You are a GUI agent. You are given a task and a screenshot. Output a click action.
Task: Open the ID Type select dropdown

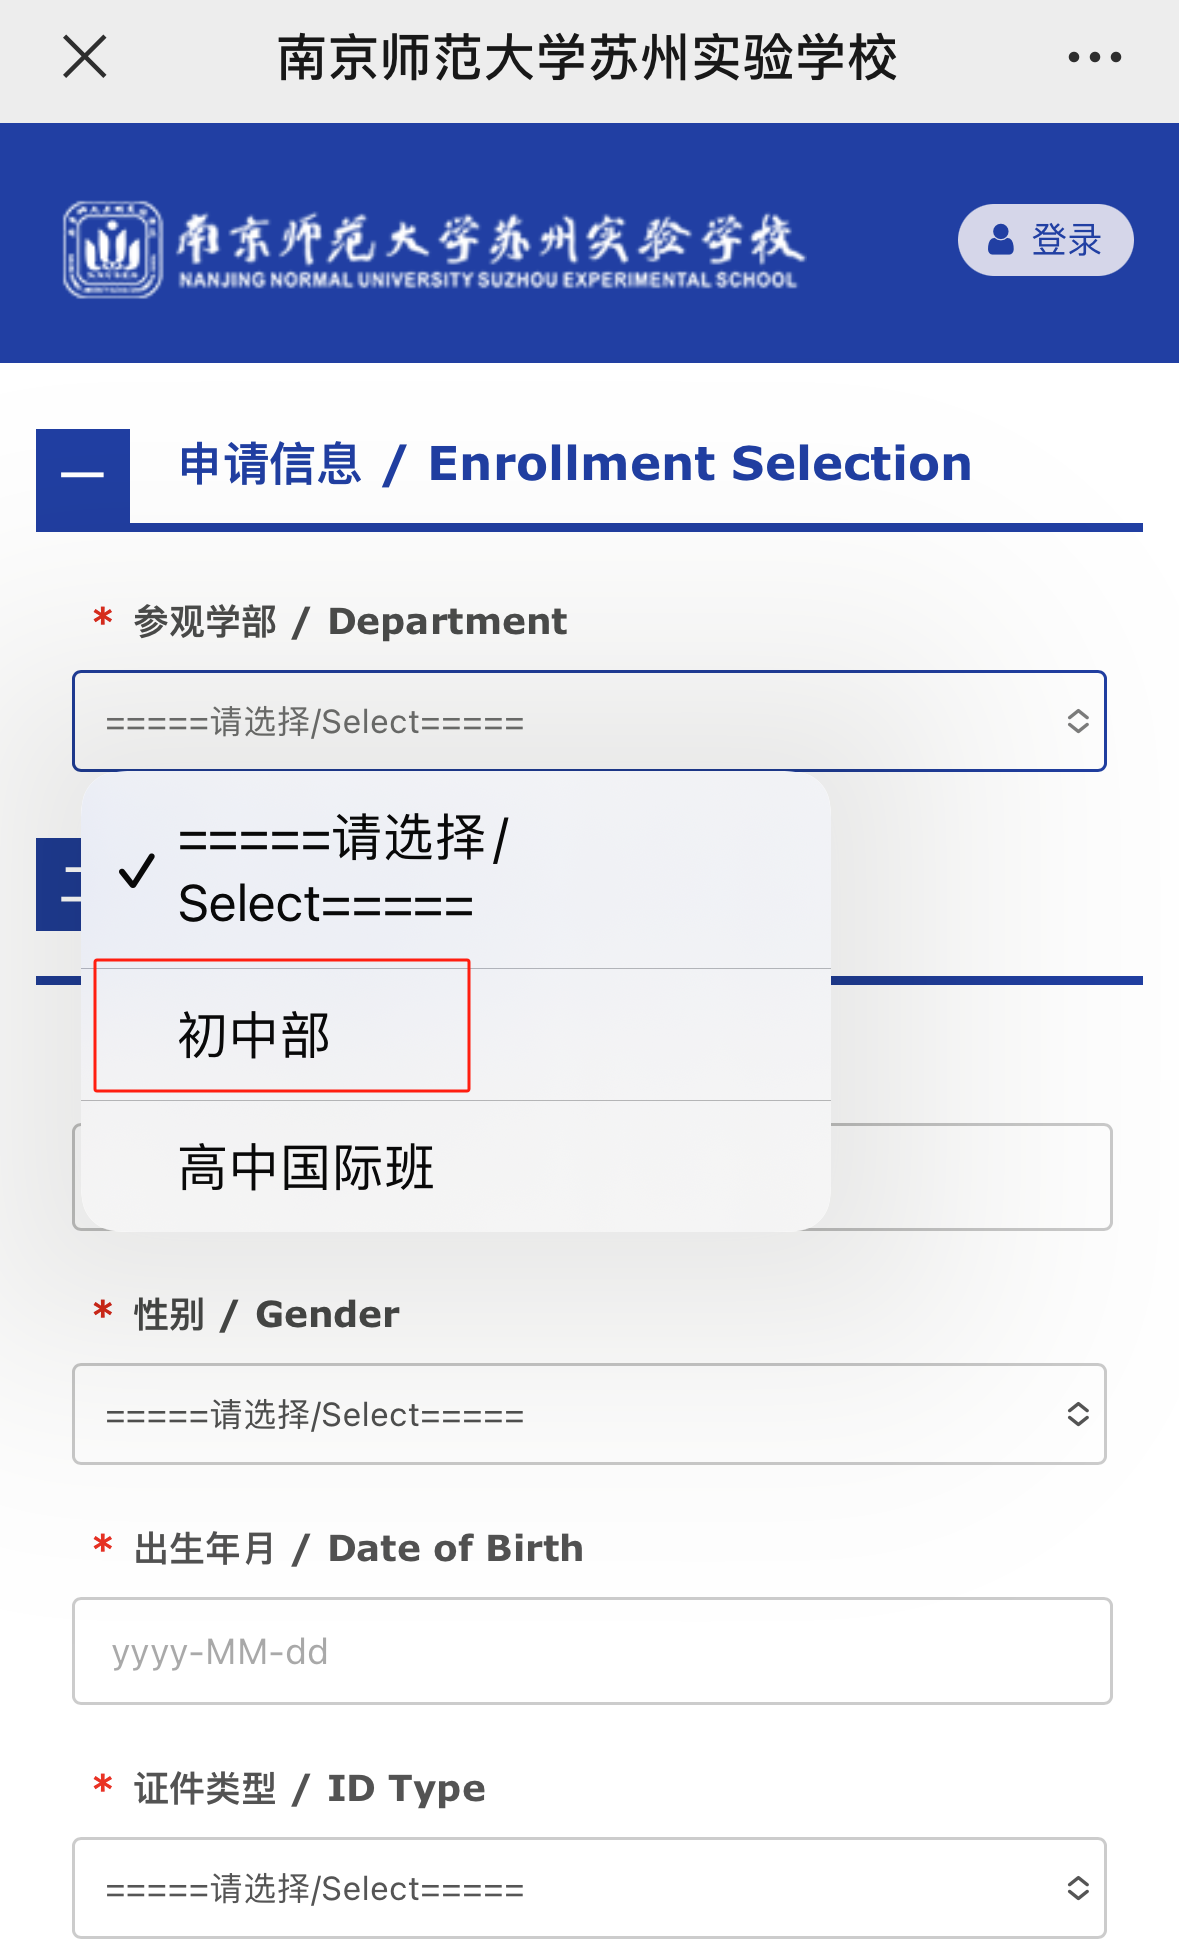[560, 1888]
